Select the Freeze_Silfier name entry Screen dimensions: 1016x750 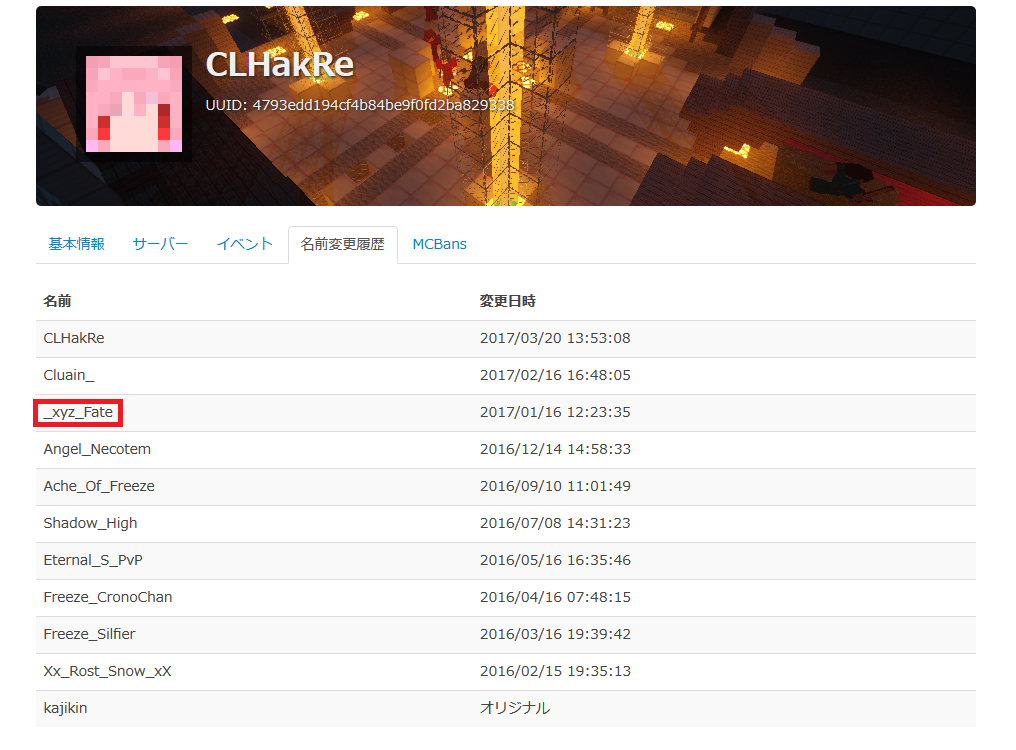[x=89, y=634]
